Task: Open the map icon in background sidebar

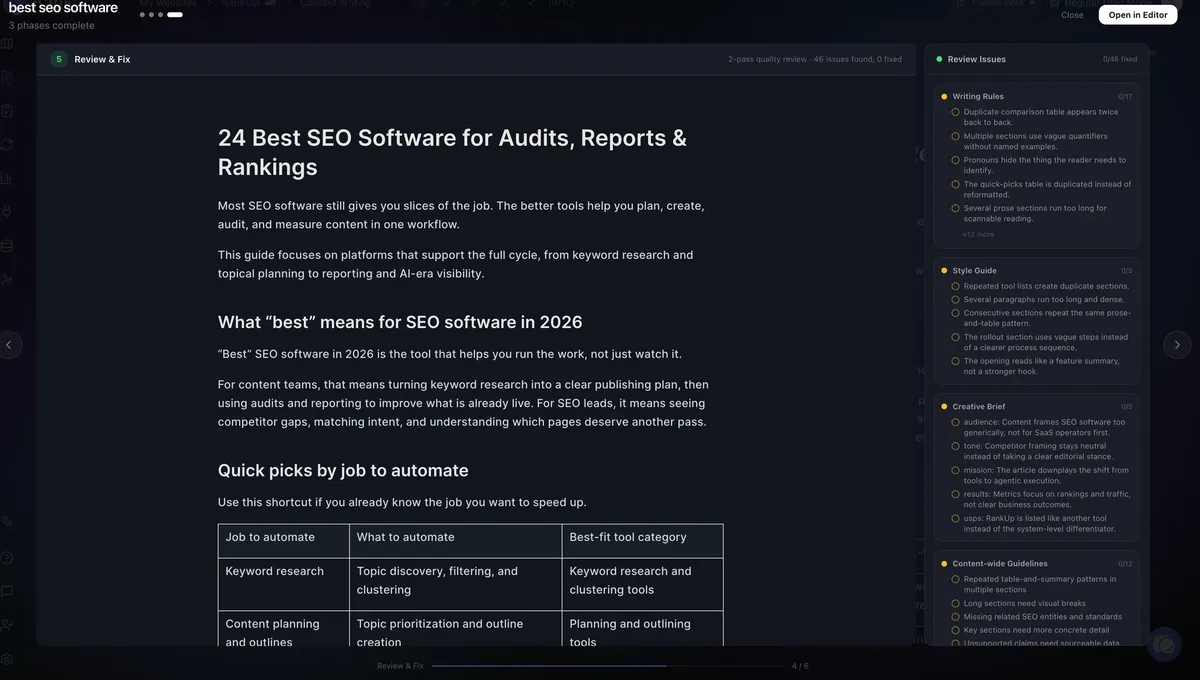Action: tap(7, 44)
